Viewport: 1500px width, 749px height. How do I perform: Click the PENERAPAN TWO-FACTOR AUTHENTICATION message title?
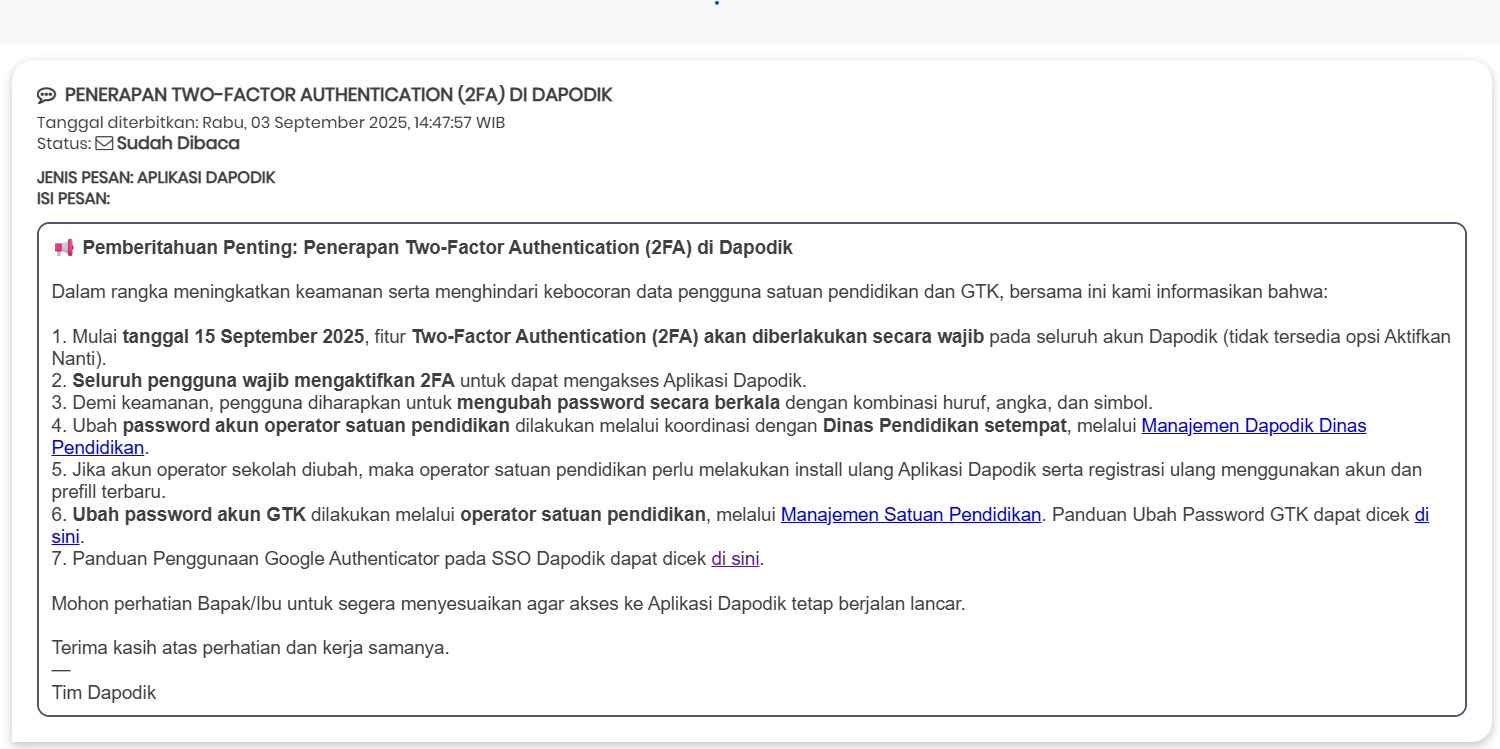(338, 95)
